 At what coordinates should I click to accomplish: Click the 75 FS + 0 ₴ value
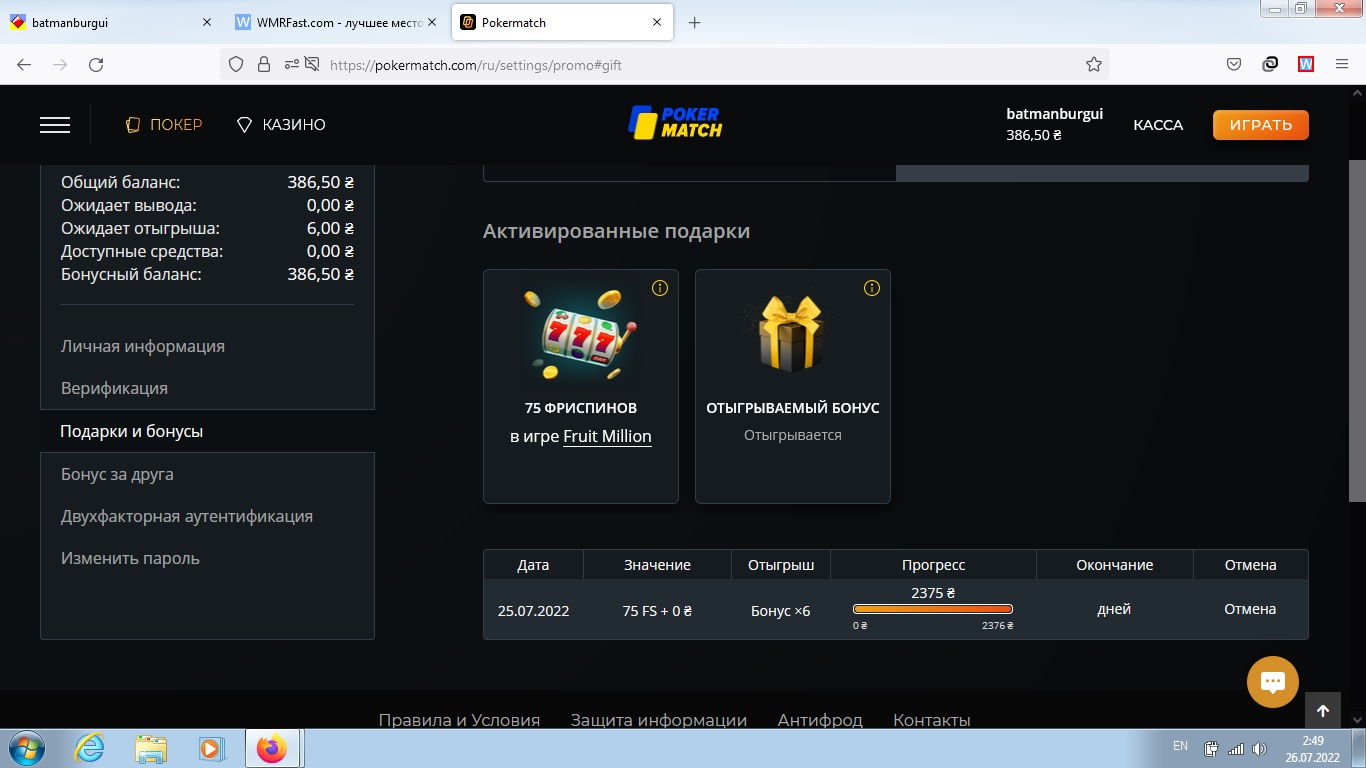(657, 610)
